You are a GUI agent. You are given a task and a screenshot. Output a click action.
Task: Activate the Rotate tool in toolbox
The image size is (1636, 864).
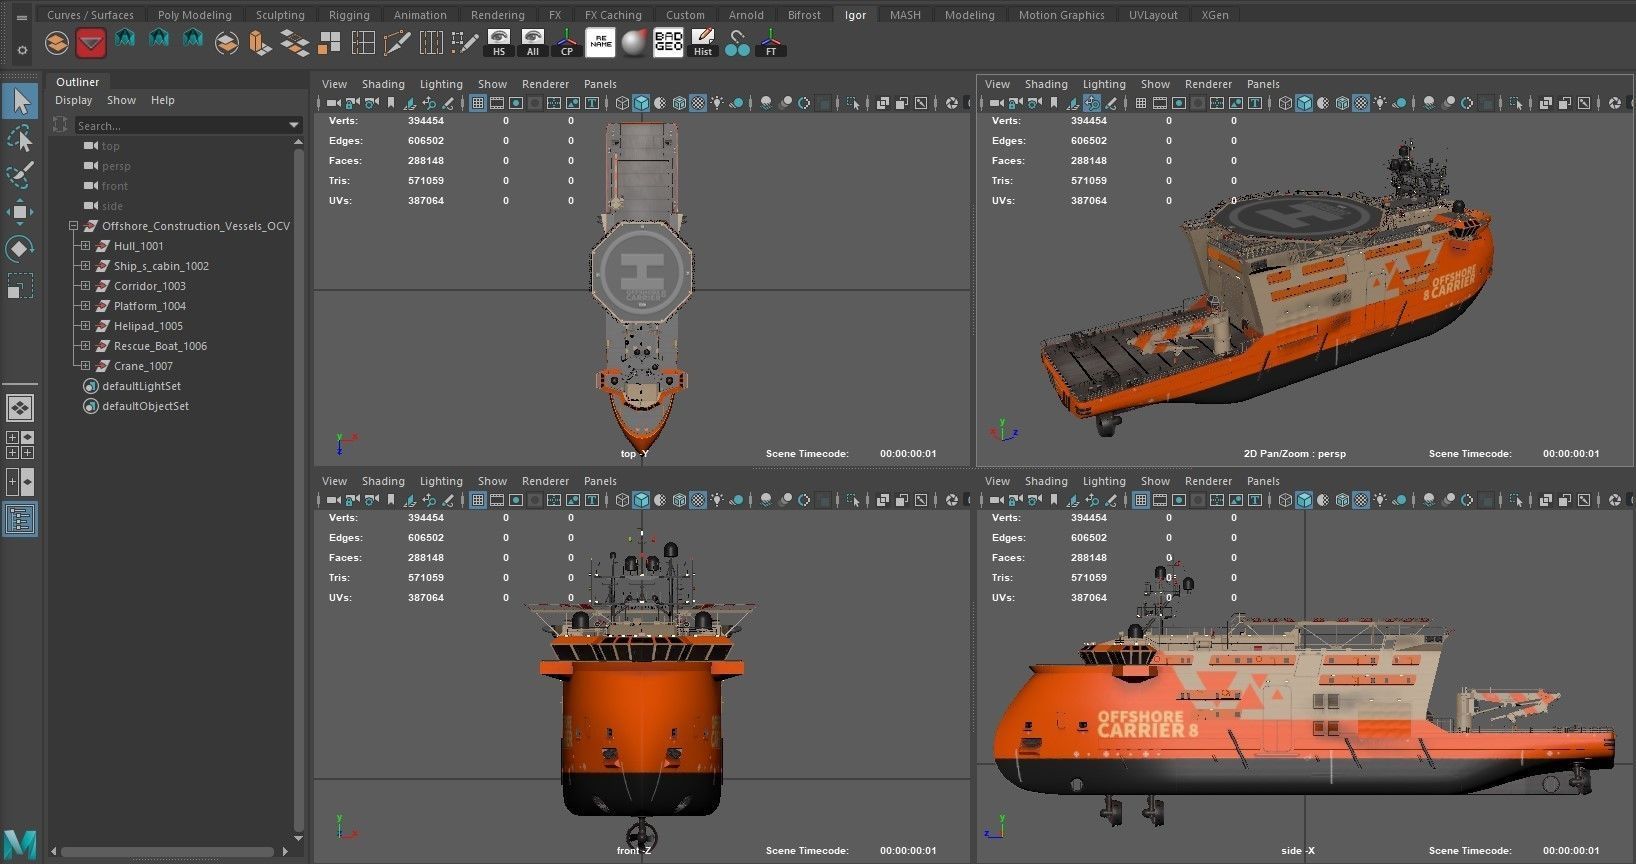click(x=20, y=248)
